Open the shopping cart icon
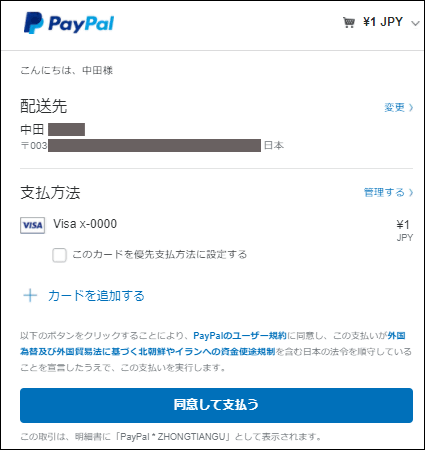Viewport: 425px width, 450px height. coord(349,23)
